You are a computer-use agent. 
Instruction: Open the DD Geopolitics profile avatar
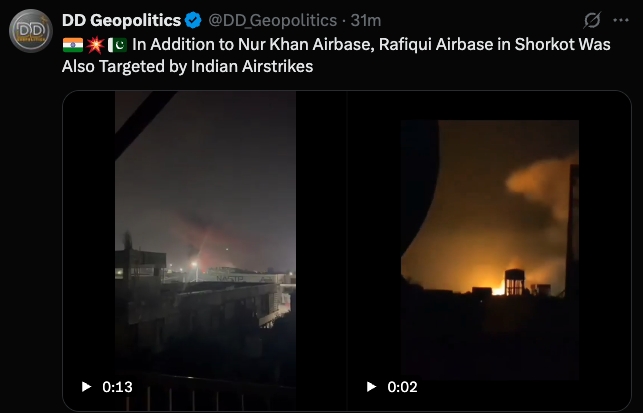[31, 31]
